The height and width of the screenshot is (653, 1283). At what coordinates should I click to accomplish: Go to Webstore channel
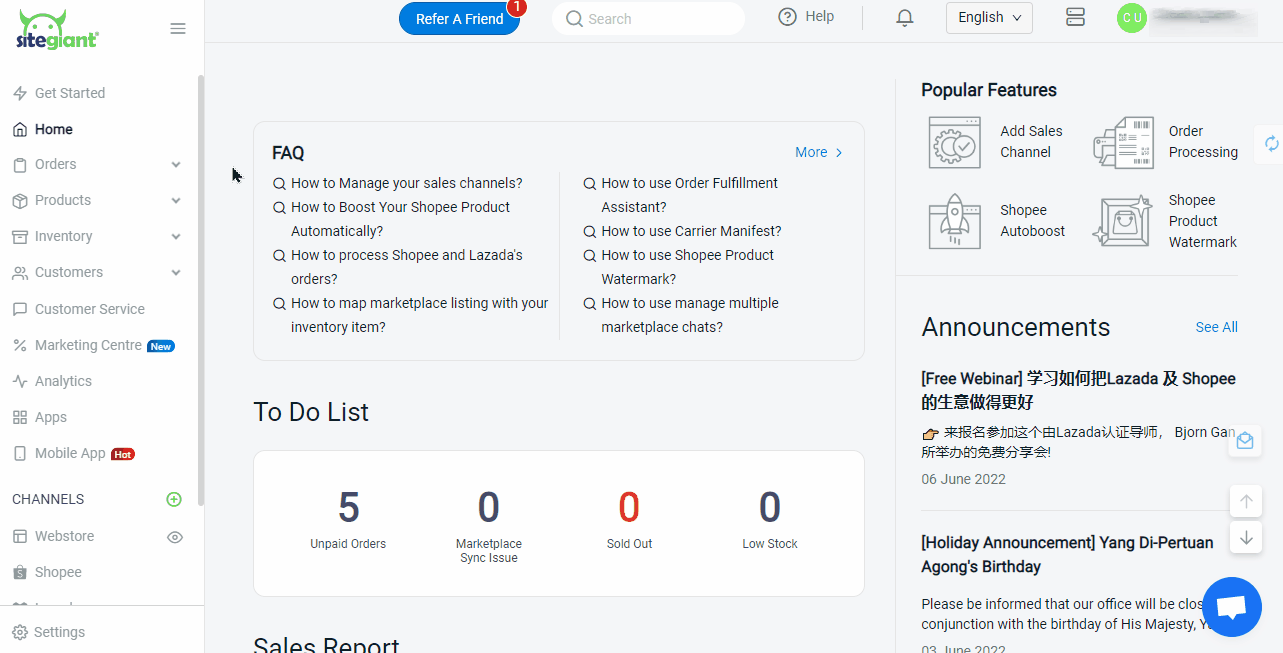point(64,536)
